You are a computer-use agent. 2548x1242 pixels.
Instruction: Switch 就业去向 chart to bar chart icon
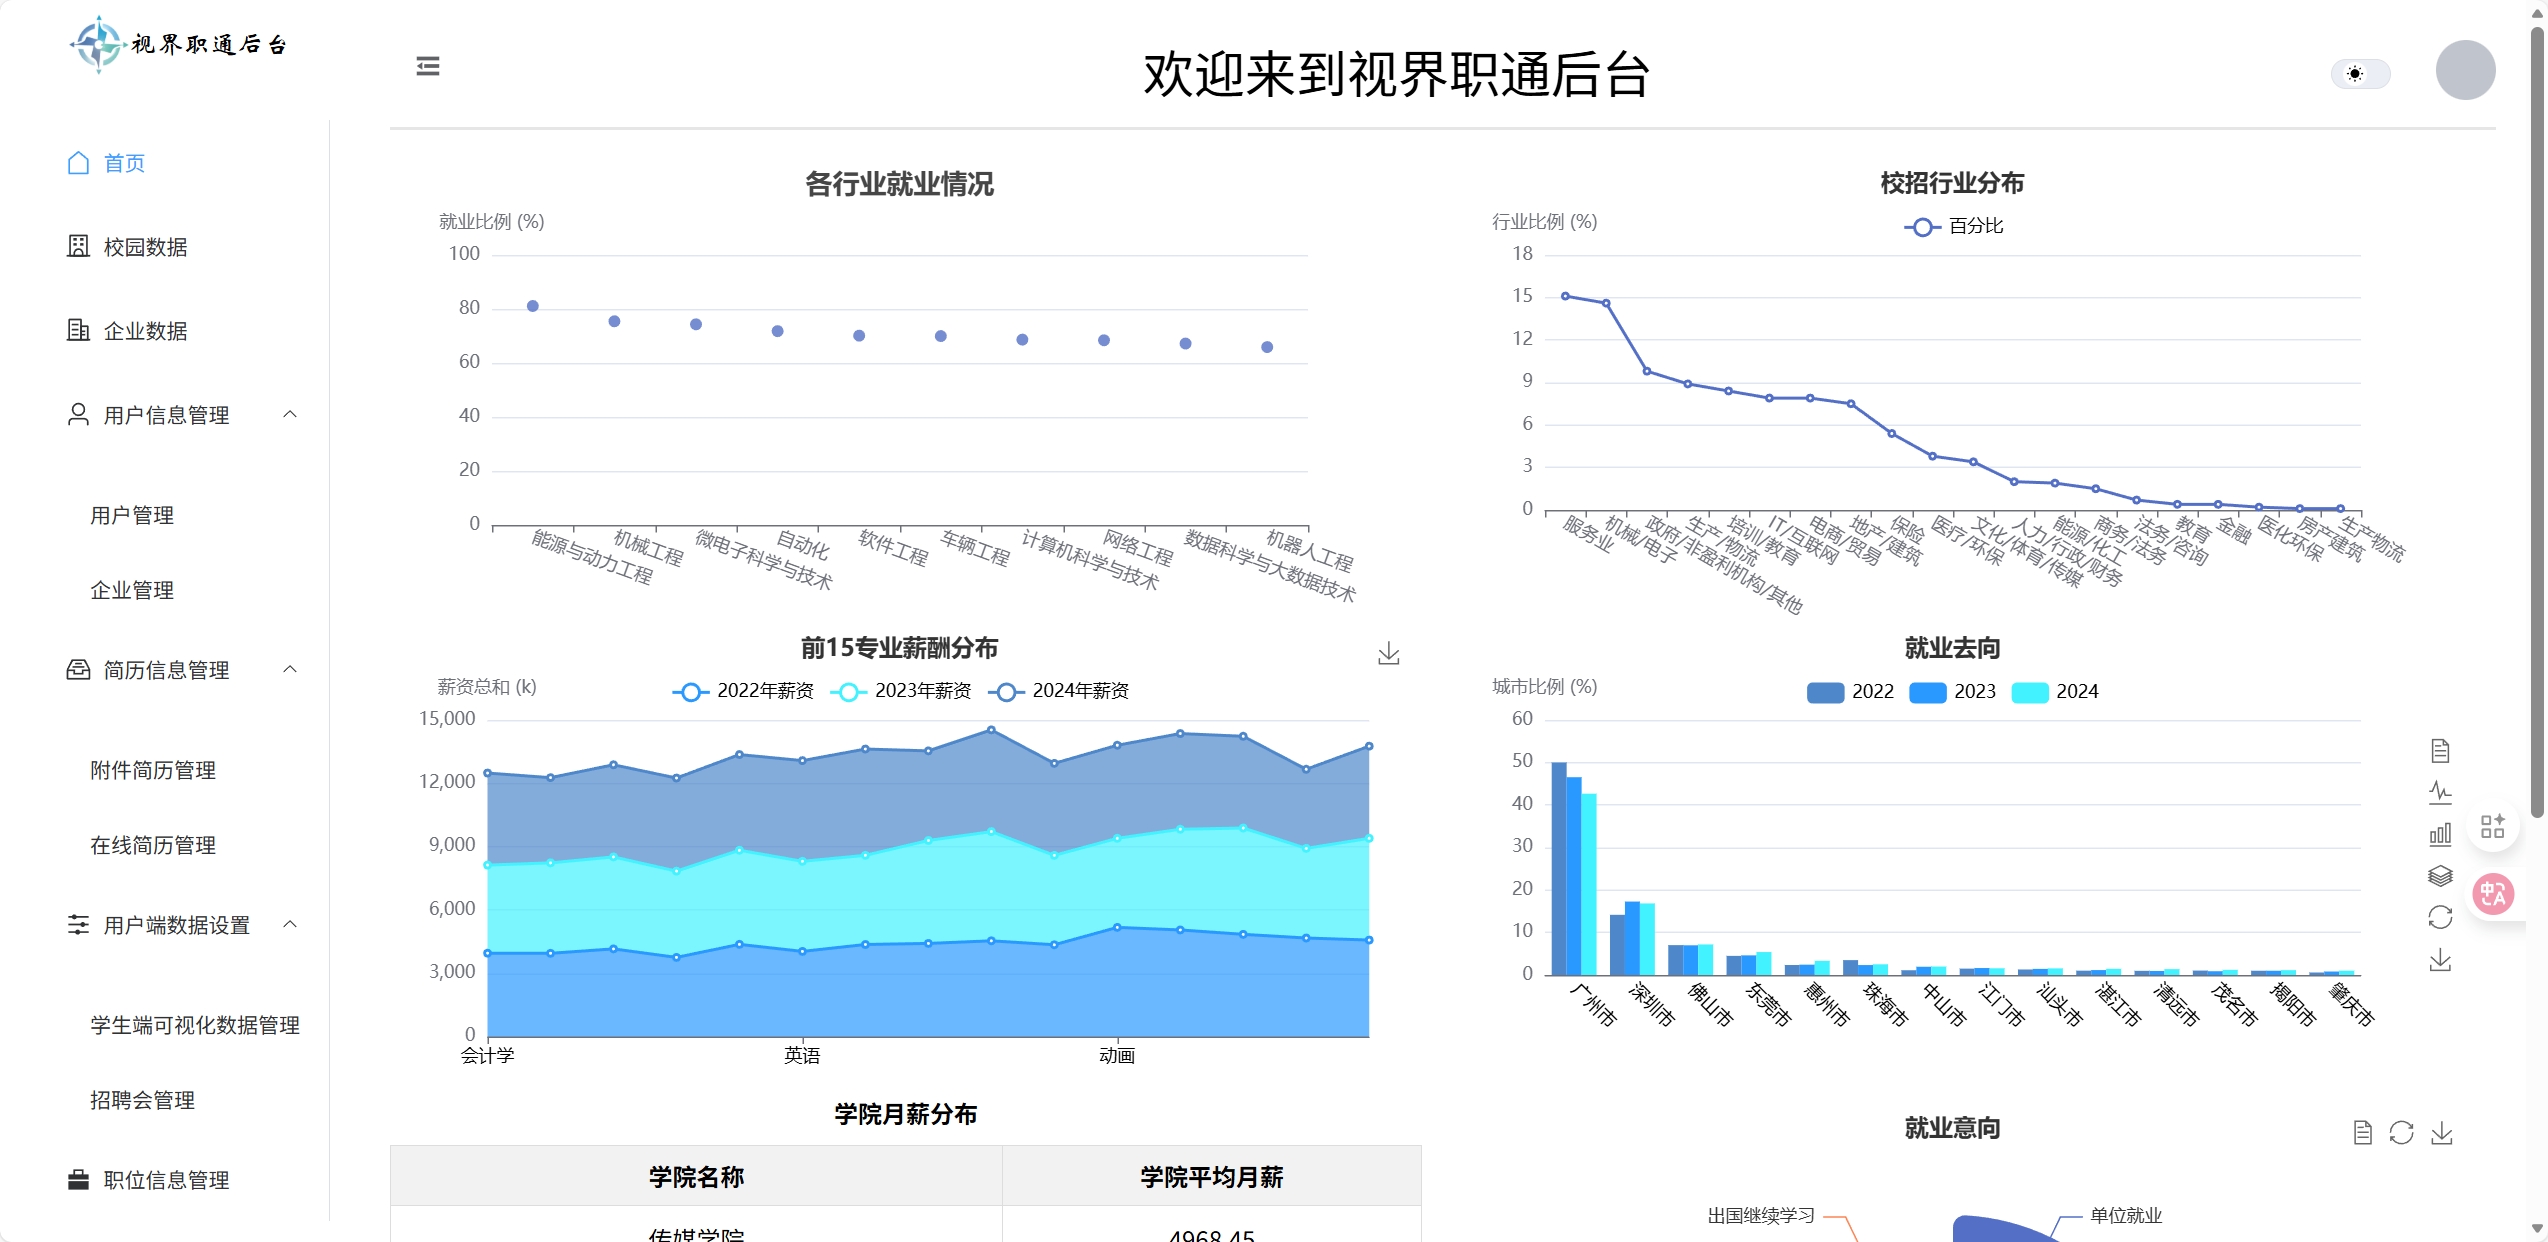(2440, 833)
